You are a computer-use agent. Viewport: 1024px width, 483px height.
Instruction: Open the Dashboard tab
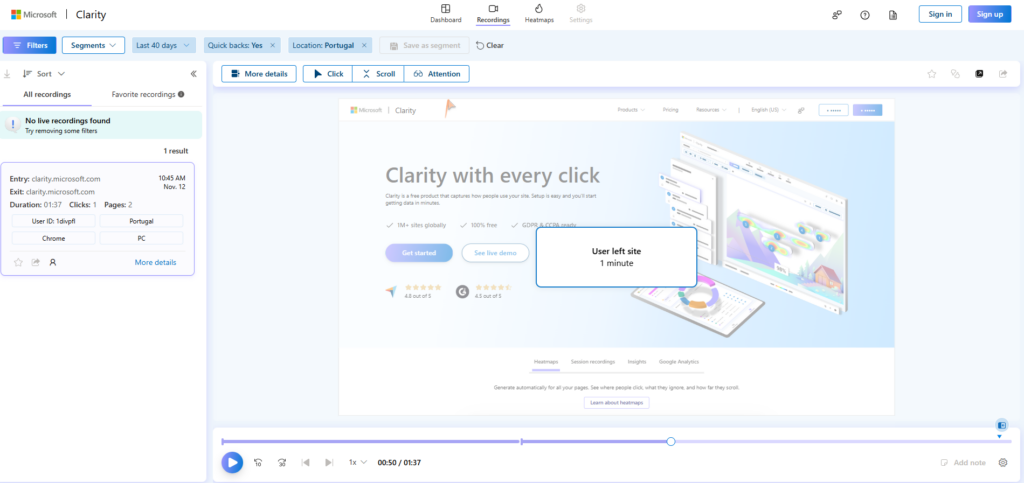pos(445,14)
